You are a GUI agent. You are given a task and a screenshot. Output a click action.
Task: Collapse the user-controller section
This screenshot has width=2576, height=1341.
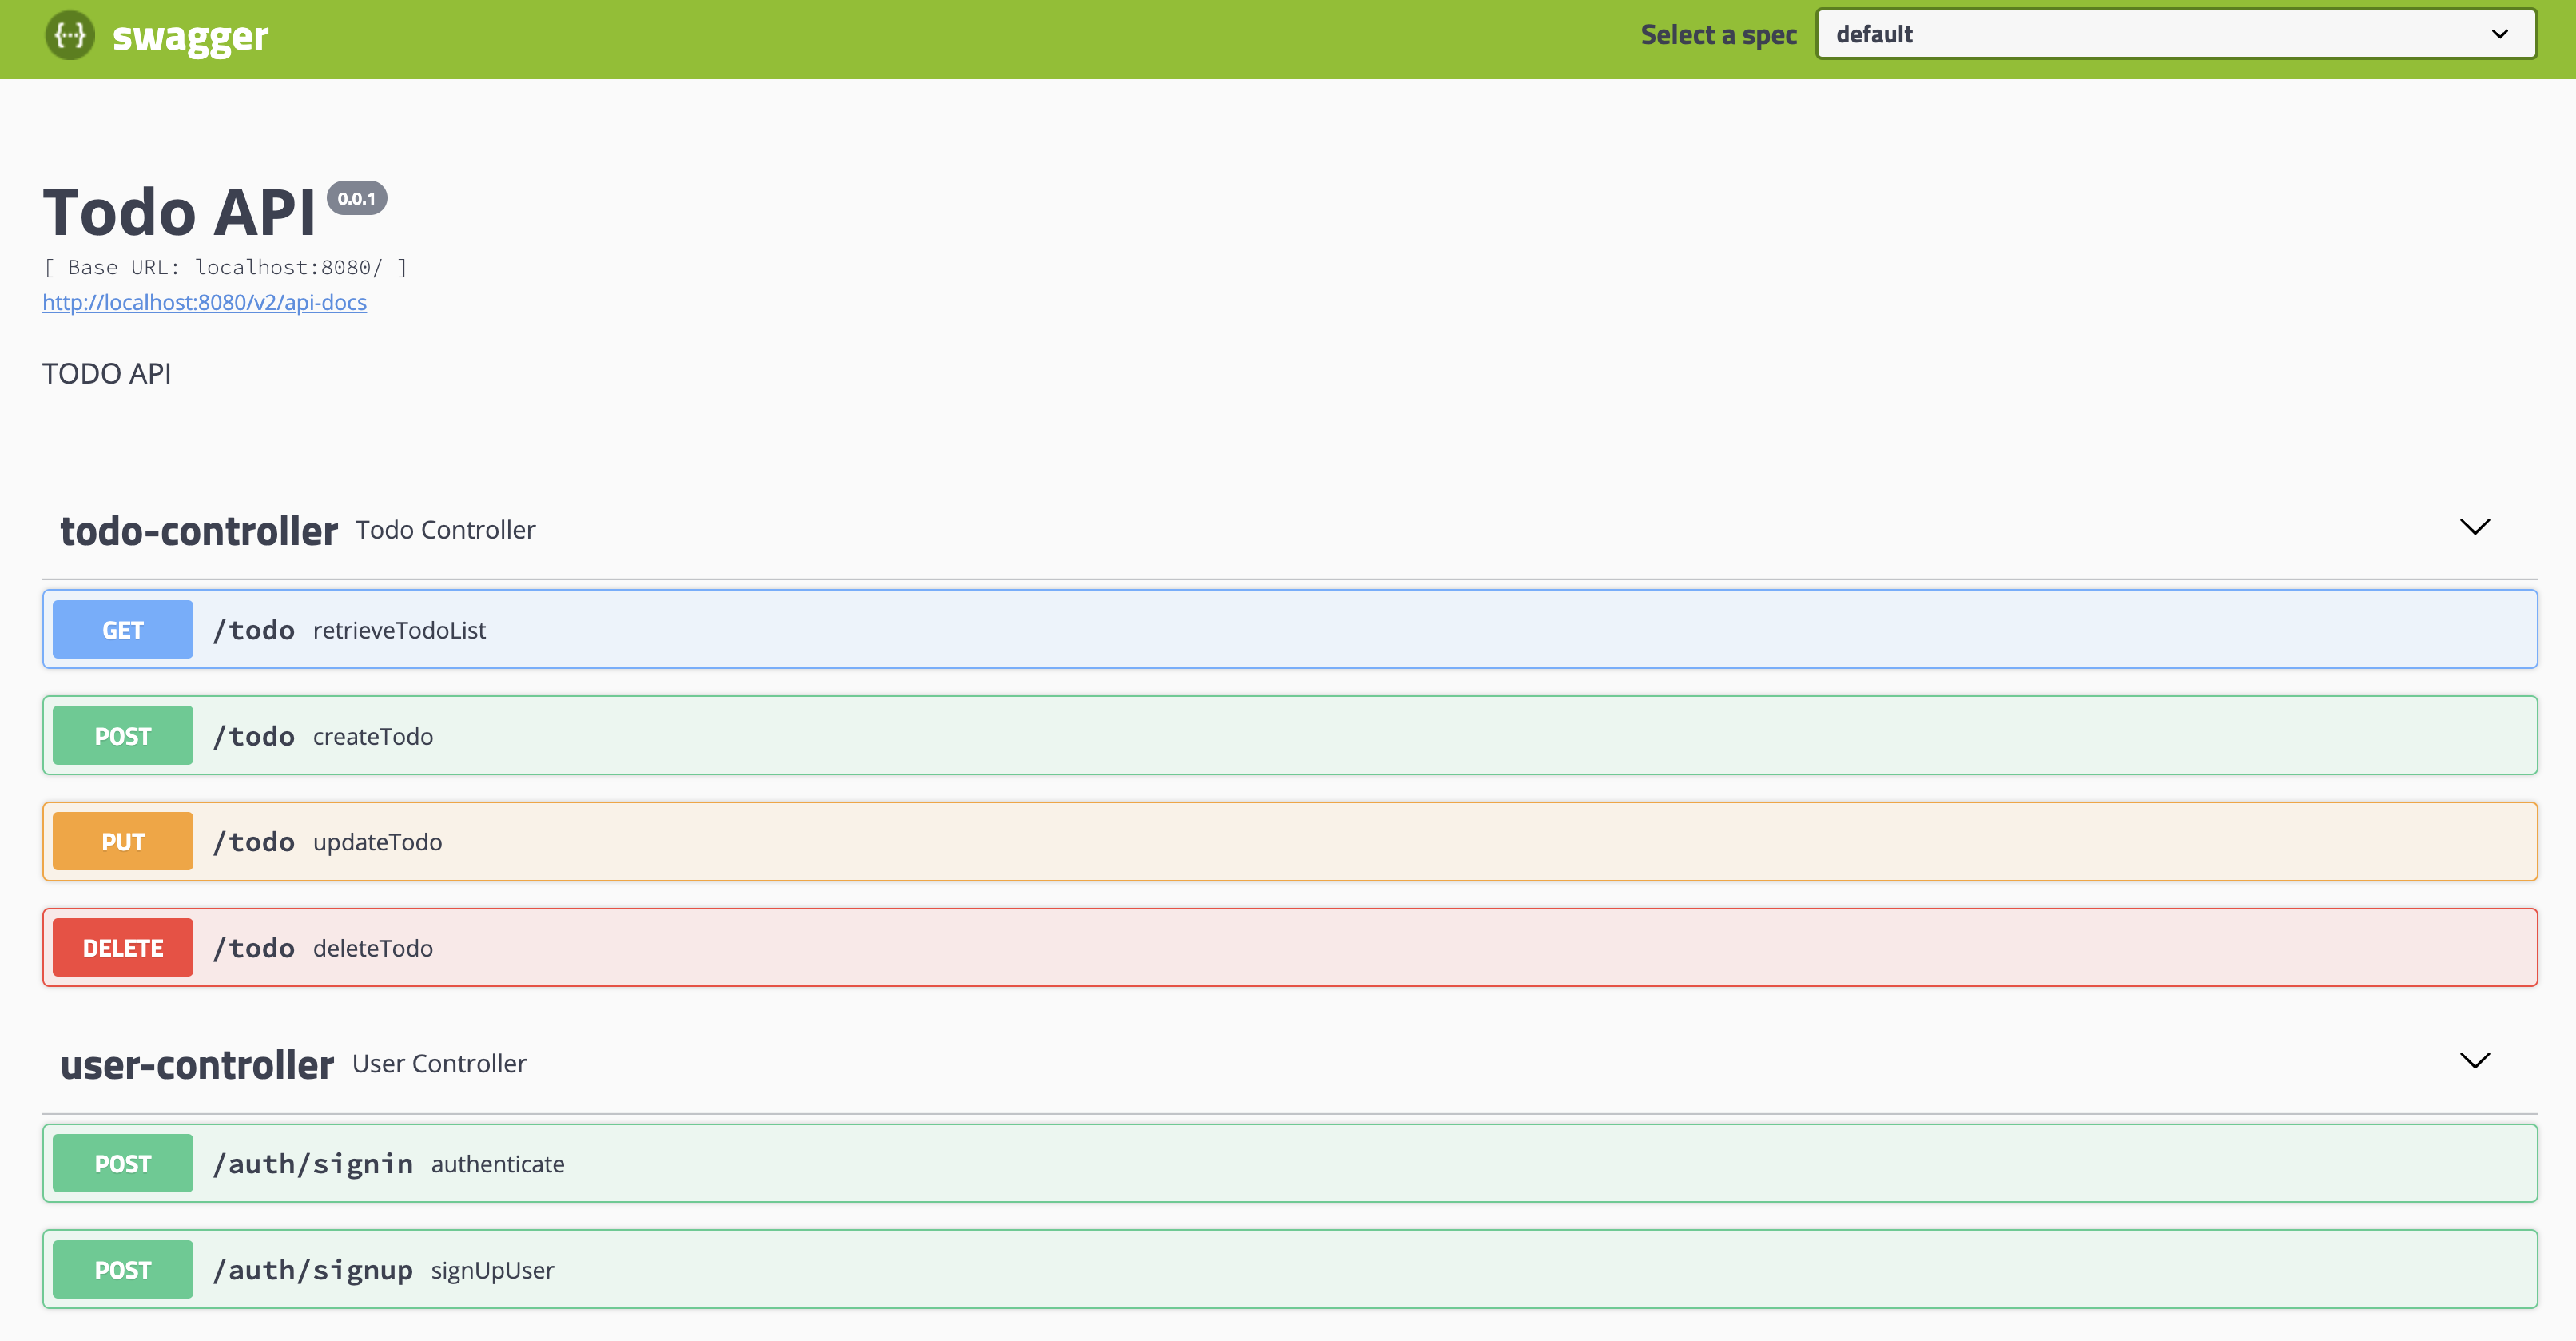tap(2475, 1061)
